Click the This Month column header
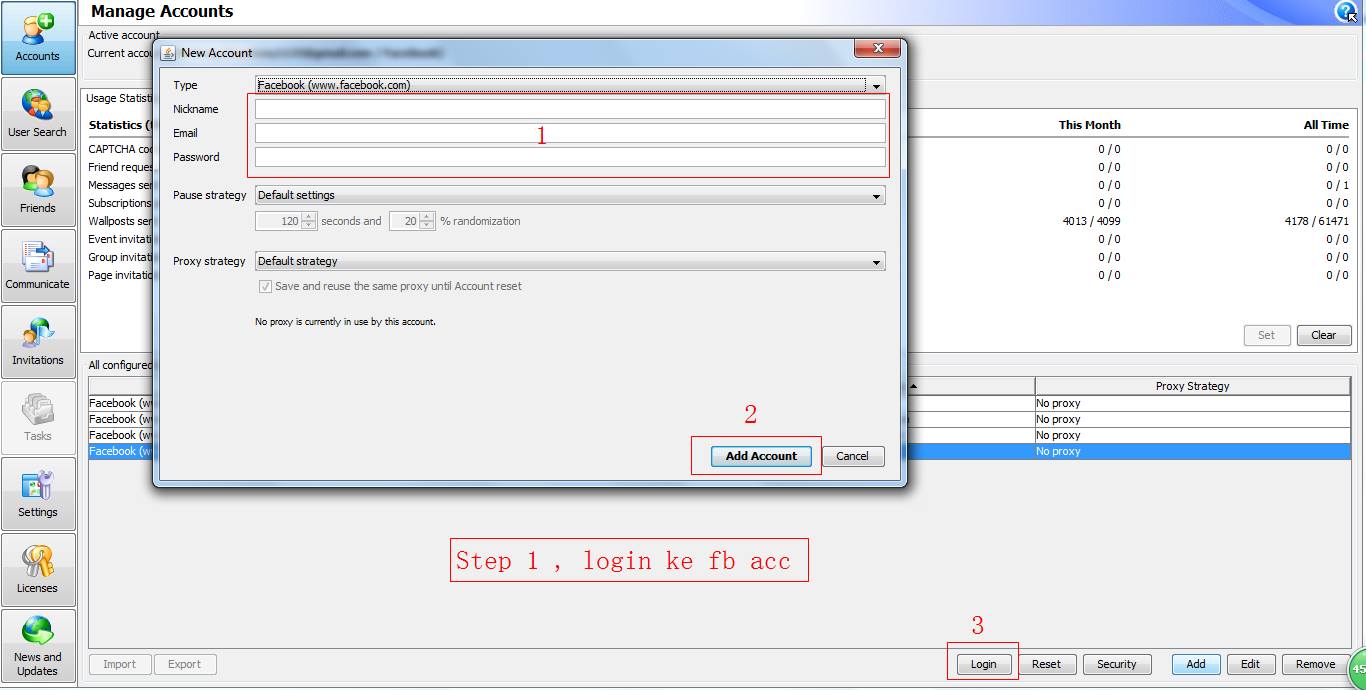1366x690 pixels. (1089, 125)
